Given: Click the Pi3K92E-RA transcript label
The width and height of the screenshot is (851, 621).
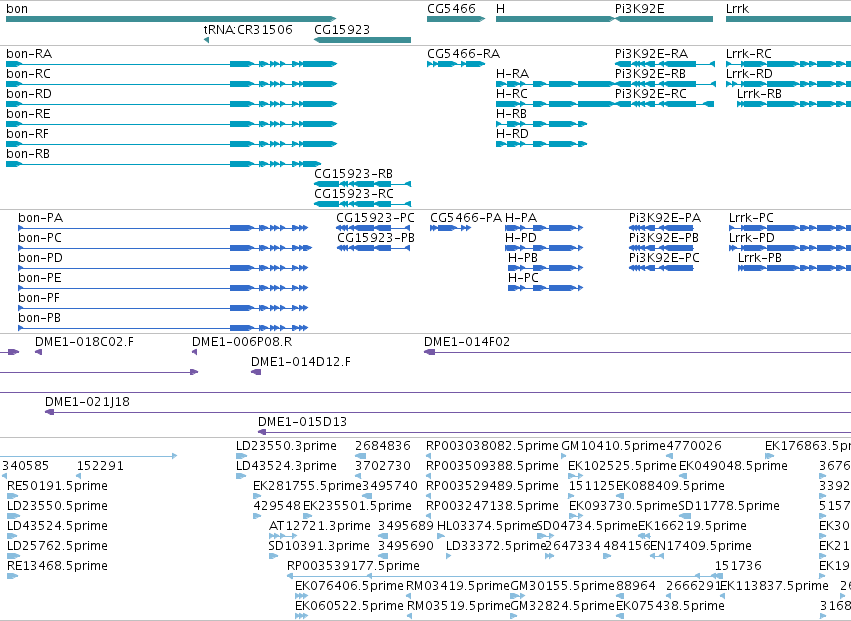Looking at the screenshot, I should click(x=651, y=54).
